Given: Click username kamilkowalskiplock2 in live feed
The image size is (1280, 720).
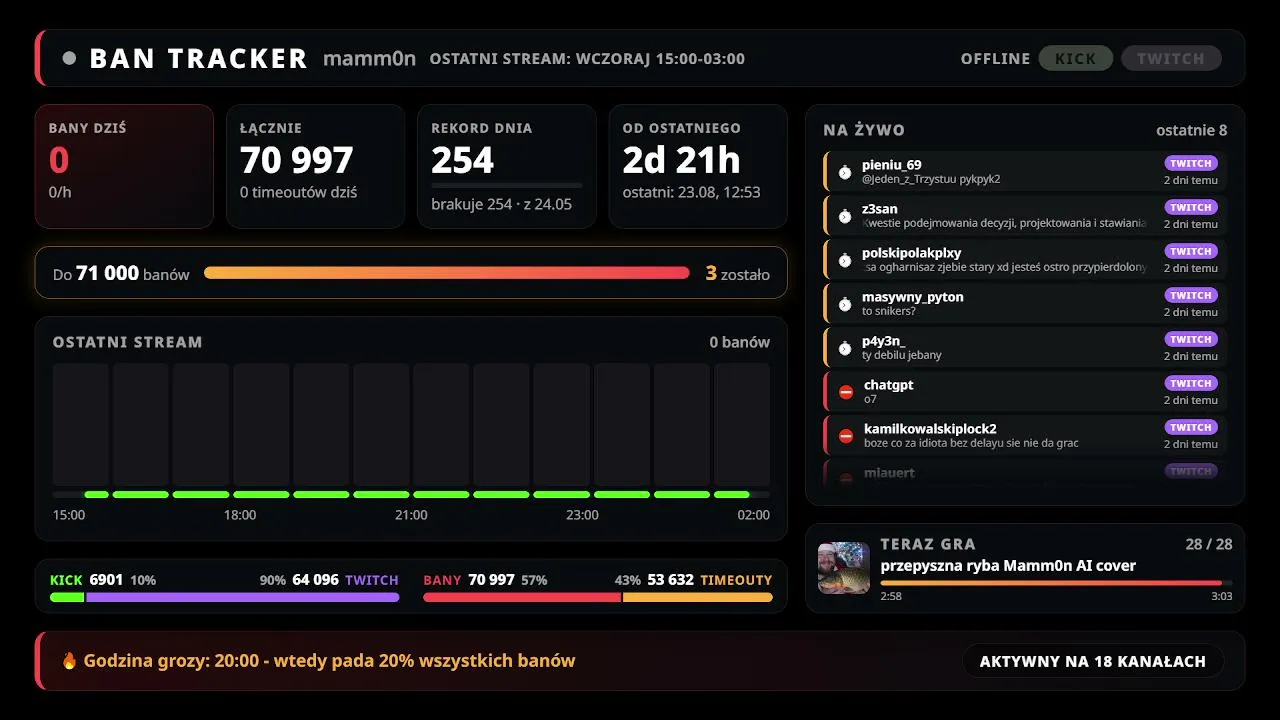Looking at the screenshot, I should click(x=930, y=429).
